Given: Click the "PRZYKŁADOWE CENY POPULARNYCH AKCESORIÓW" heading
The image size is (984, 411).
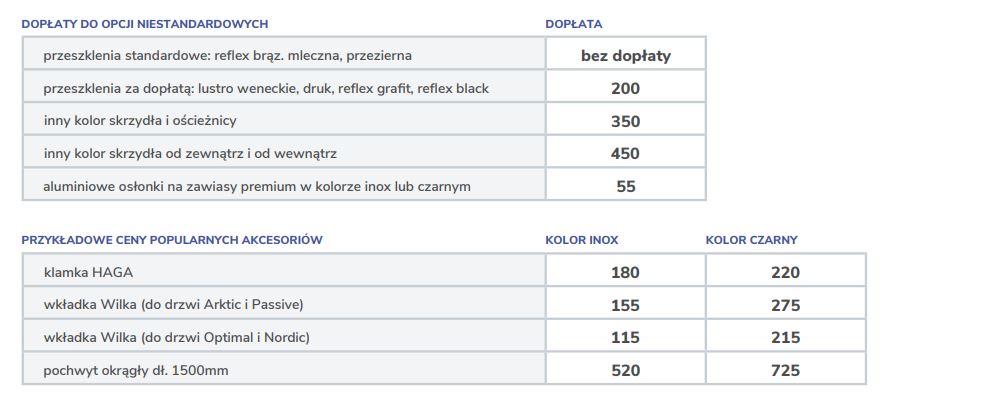Looking at the screenshot, I should coord(172,240).
